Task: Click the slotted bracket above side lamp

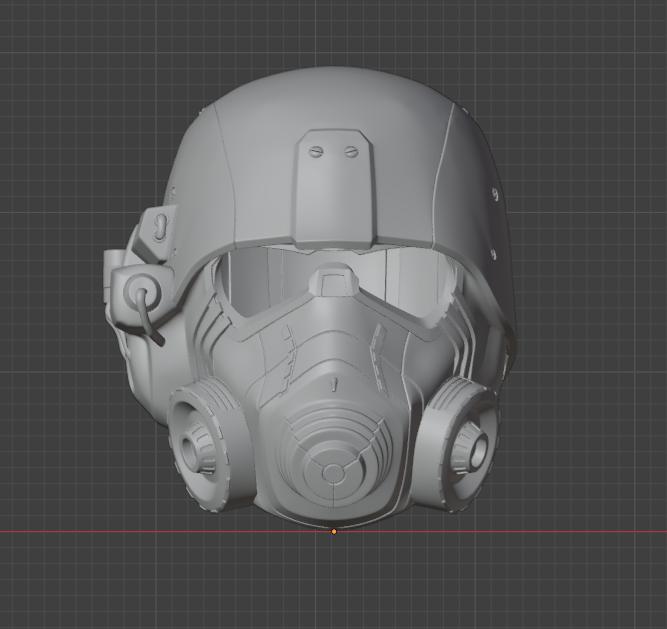Action: (x=159, y=226)
